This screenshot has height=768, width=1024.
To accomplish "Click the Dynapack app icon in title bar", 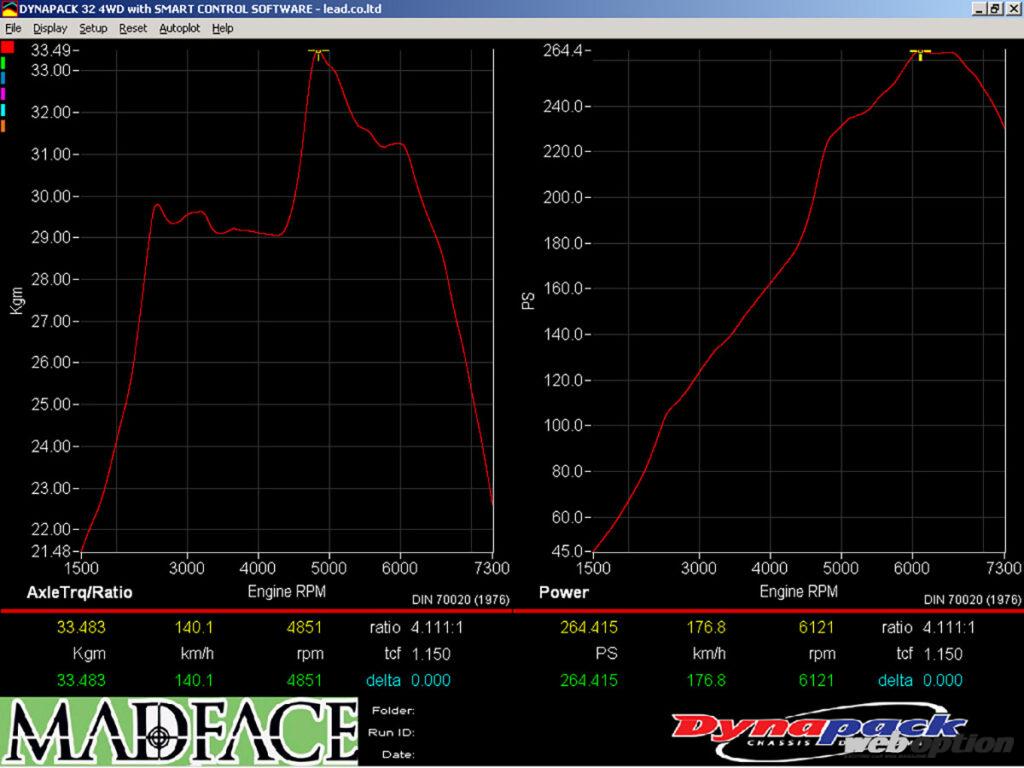I will click(x=9, y=8).
